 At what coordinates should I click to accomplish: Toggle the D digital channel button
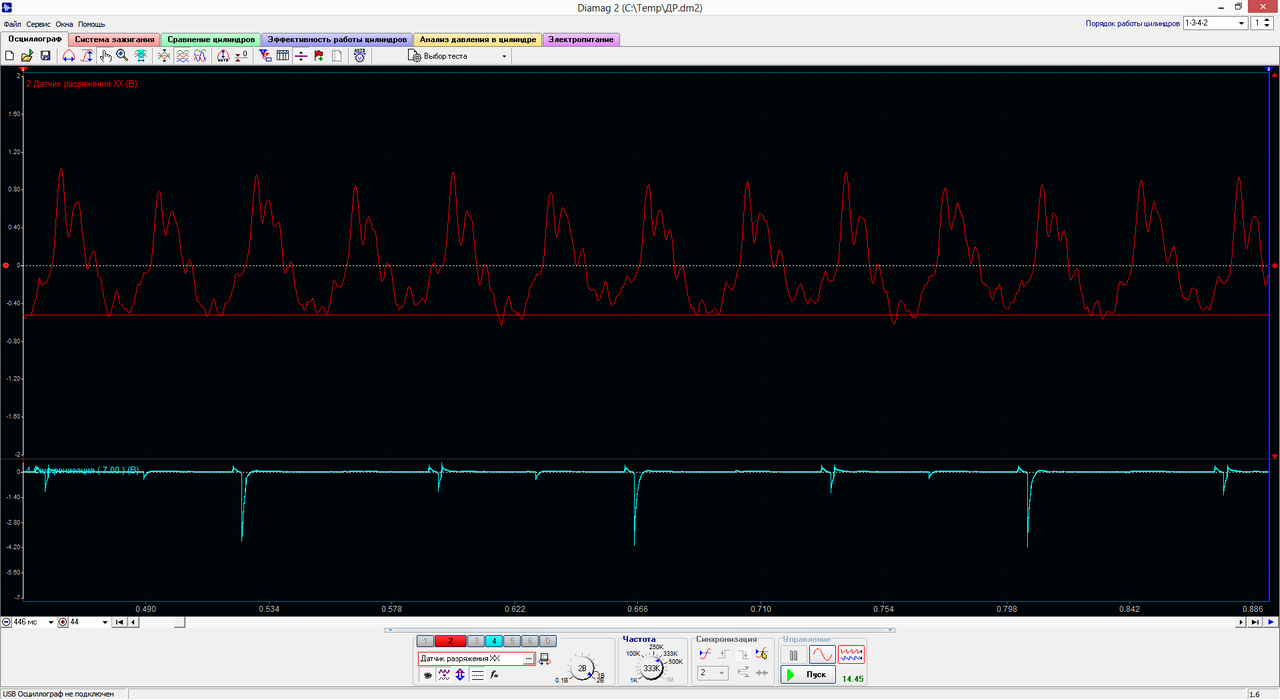pos(548,641)
